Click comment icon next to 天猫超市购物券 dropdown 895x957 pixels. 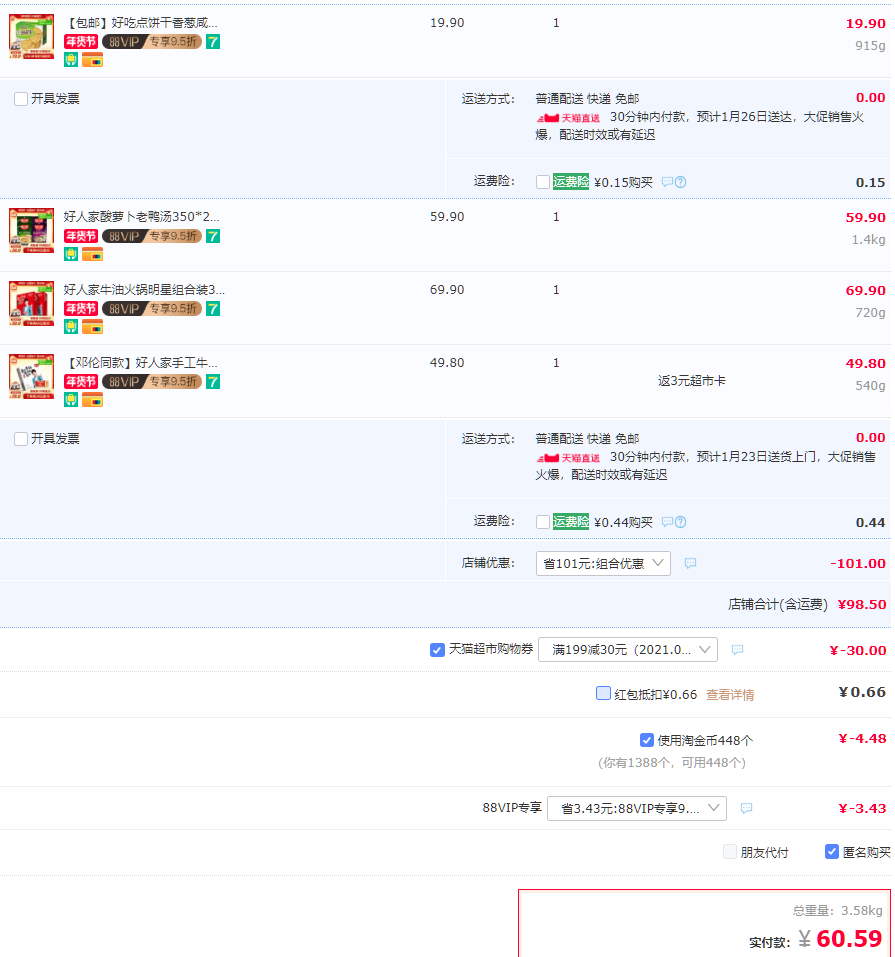click(737, 649)
